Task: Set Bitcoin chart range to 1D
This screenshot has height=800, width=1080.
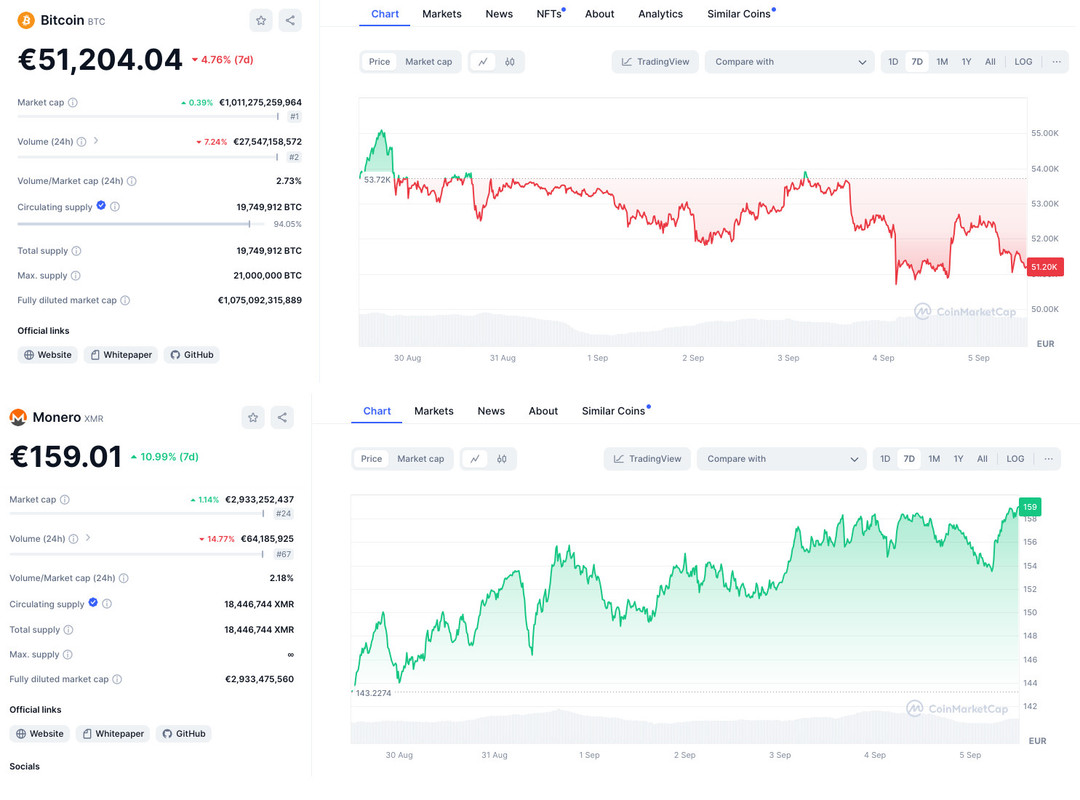Action: pos(893,62)
